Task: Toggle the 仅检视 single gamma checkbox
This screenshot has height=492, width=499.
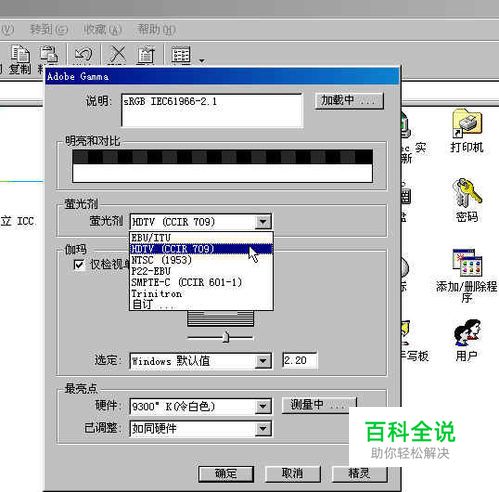Action: [79, 265]
